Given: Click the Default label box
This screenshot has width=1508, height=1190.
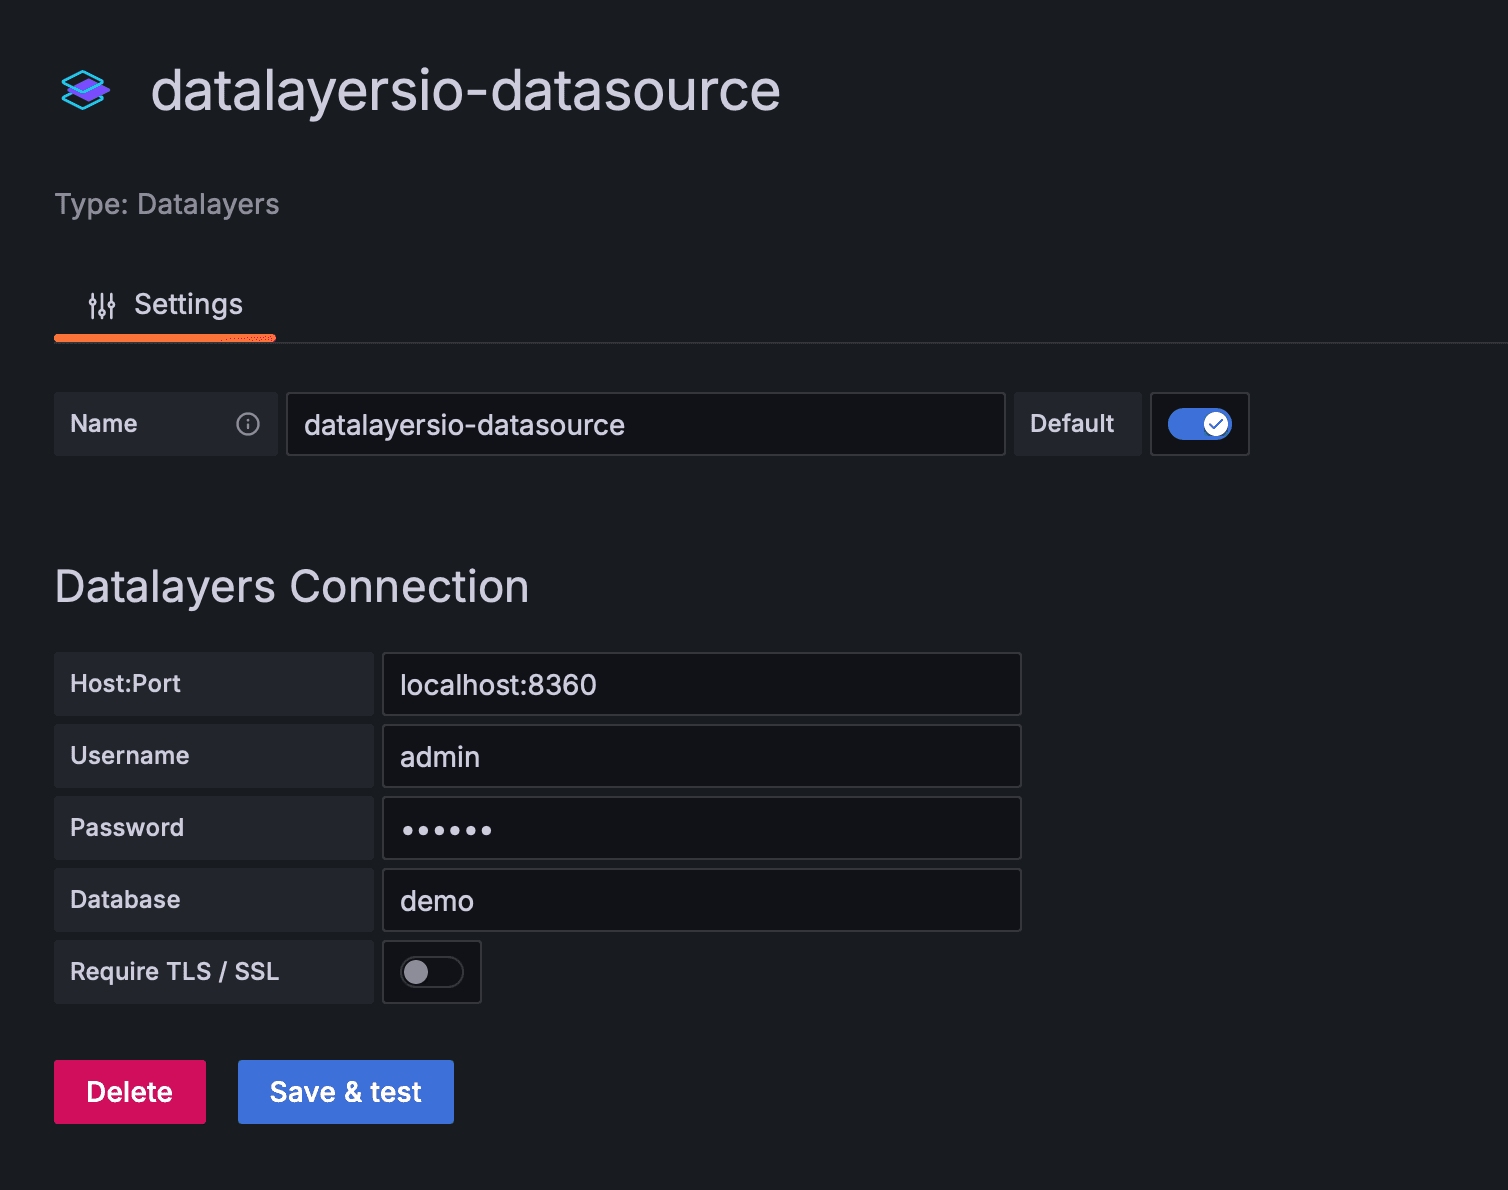Looking at the screenshot, I should pyautogui.click(x=1077, y=424).
